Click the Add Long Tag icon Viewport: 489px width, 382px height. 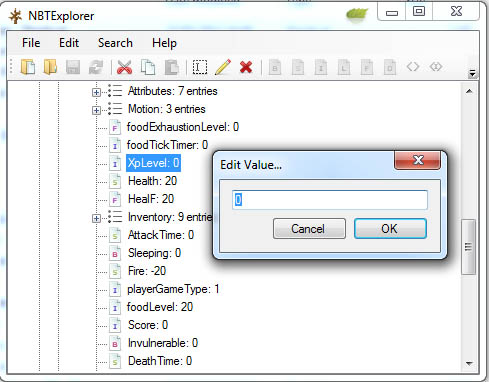pyautogui.click(x=344, y=67)
